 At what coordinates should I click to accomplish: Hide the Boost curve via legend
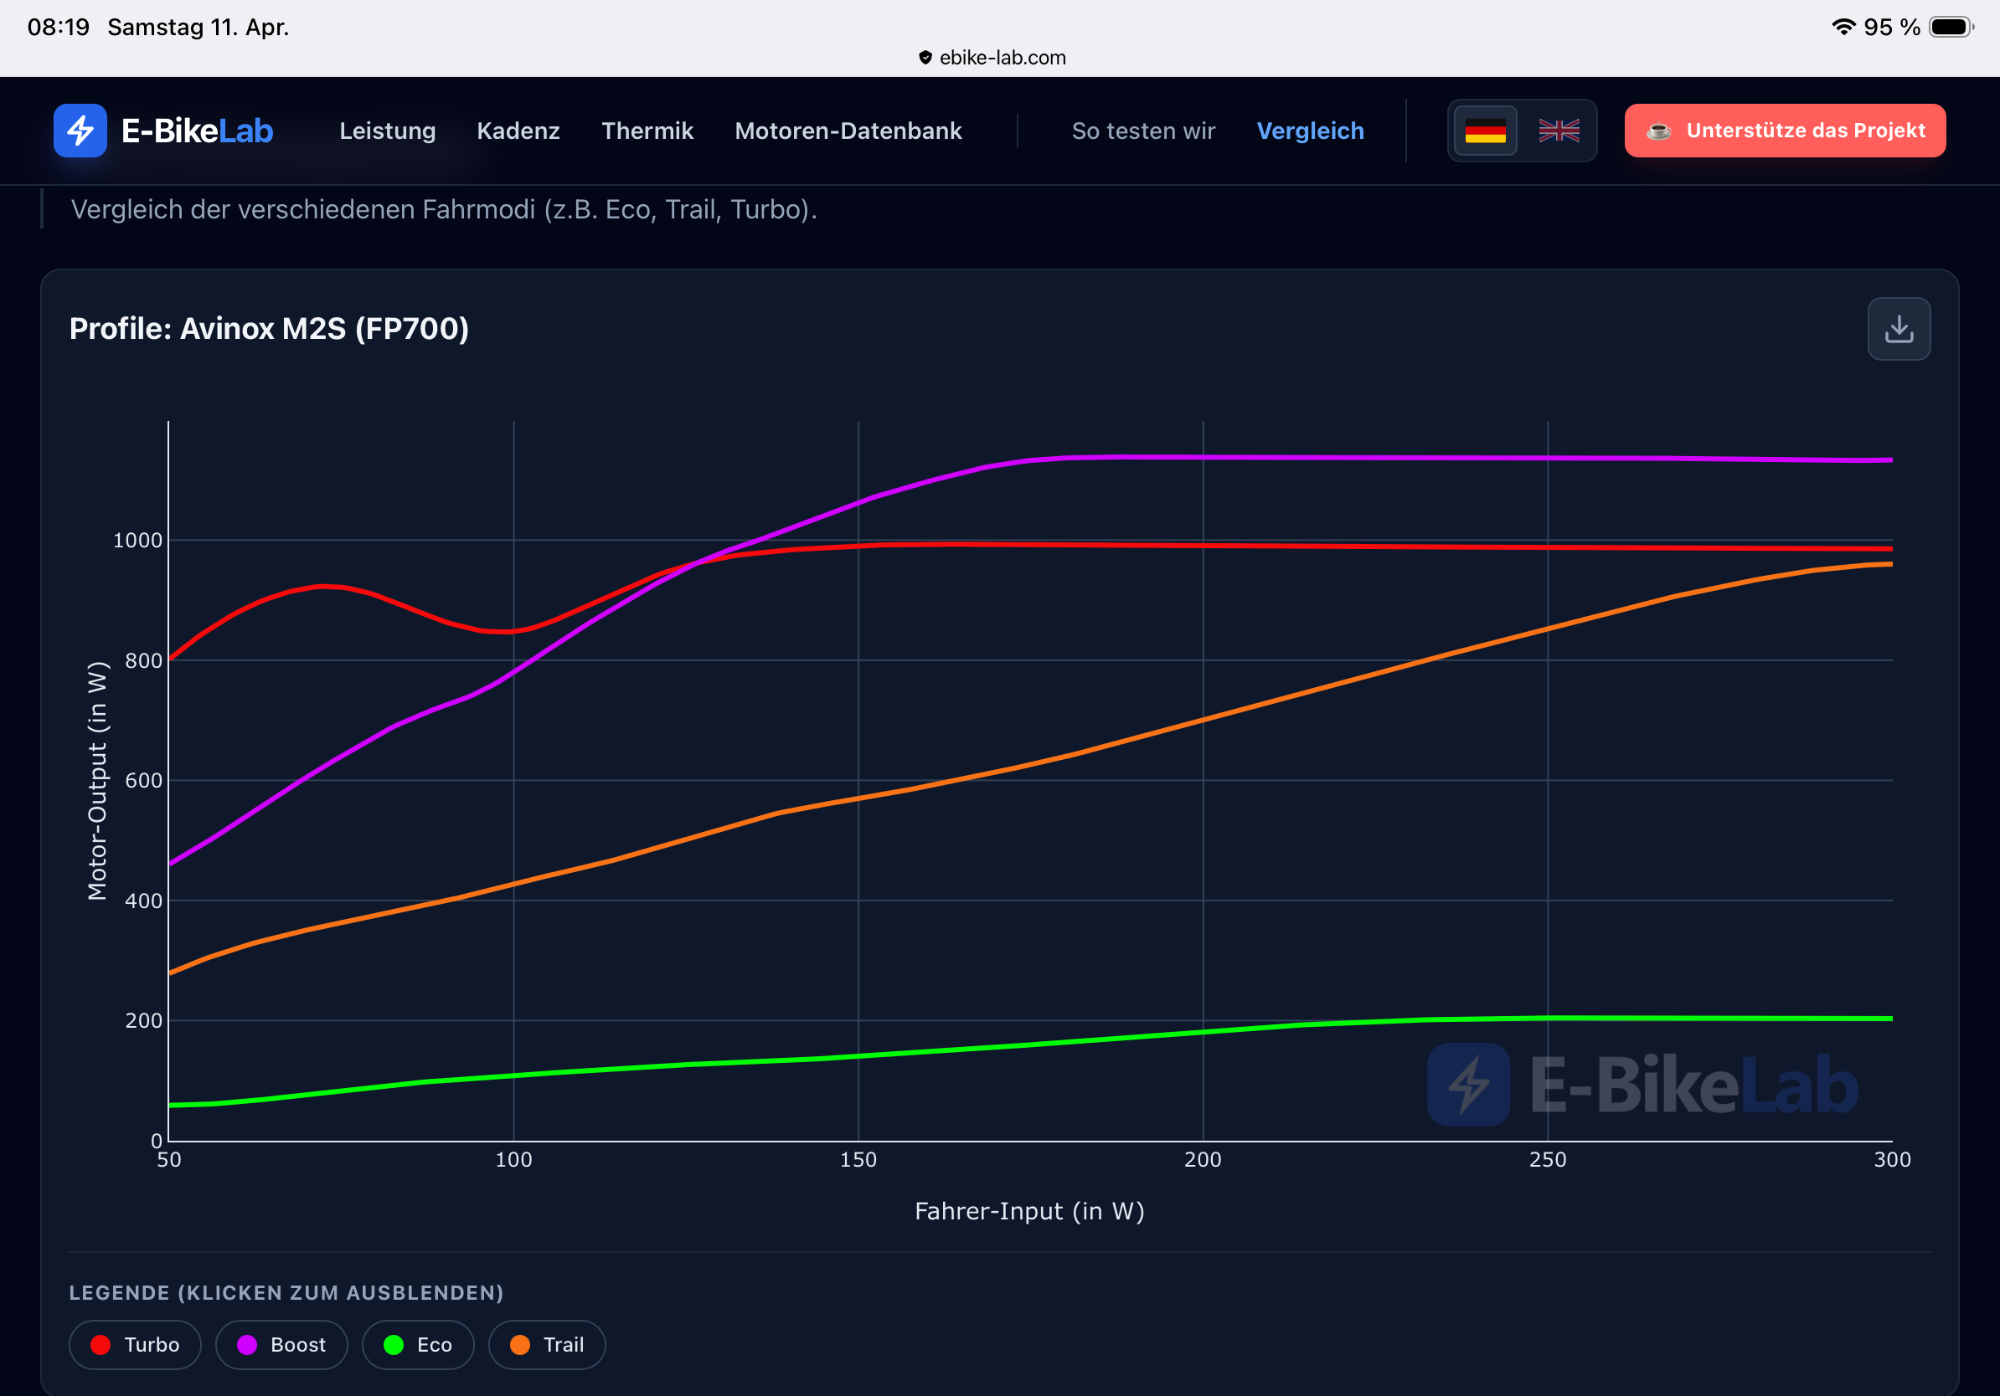[x=282, y=1345]
